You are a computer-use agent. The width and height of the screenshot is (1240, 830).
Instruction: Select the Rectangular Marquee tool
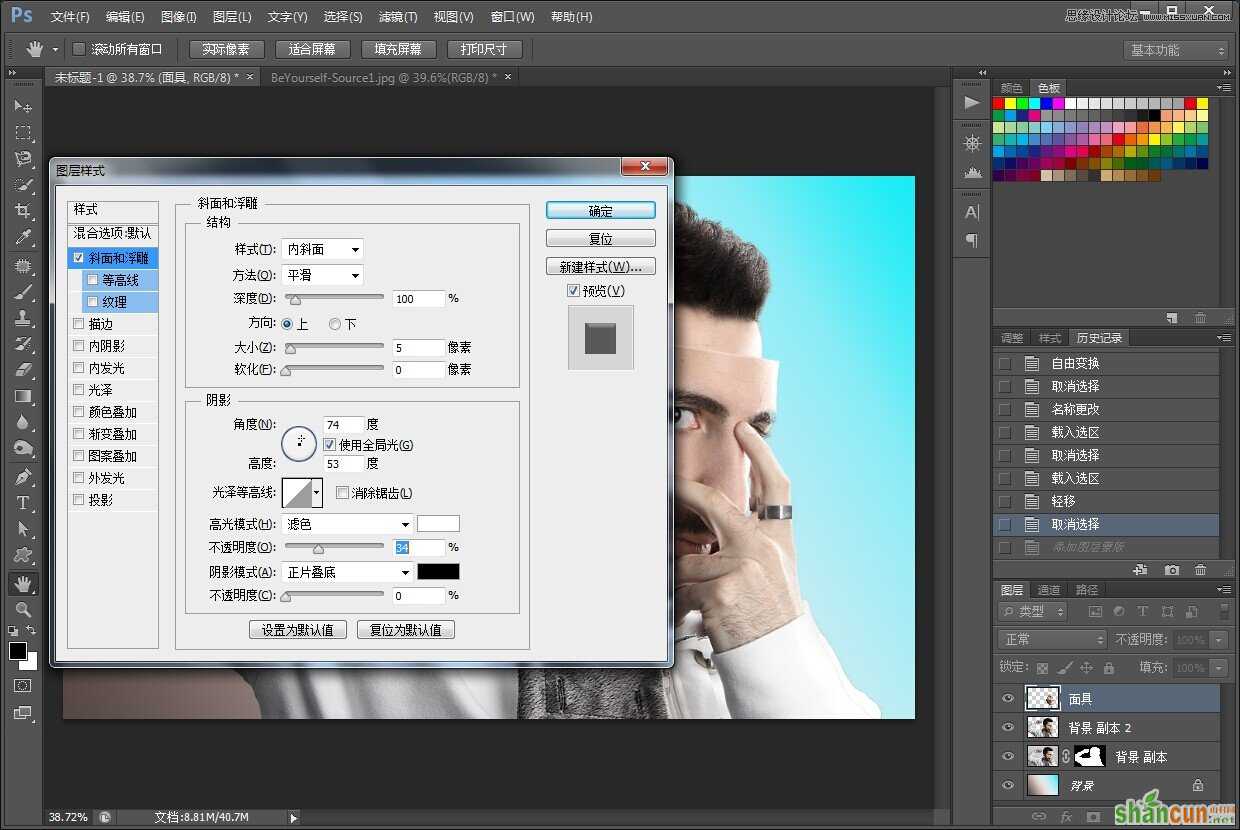tap(22, 132)
